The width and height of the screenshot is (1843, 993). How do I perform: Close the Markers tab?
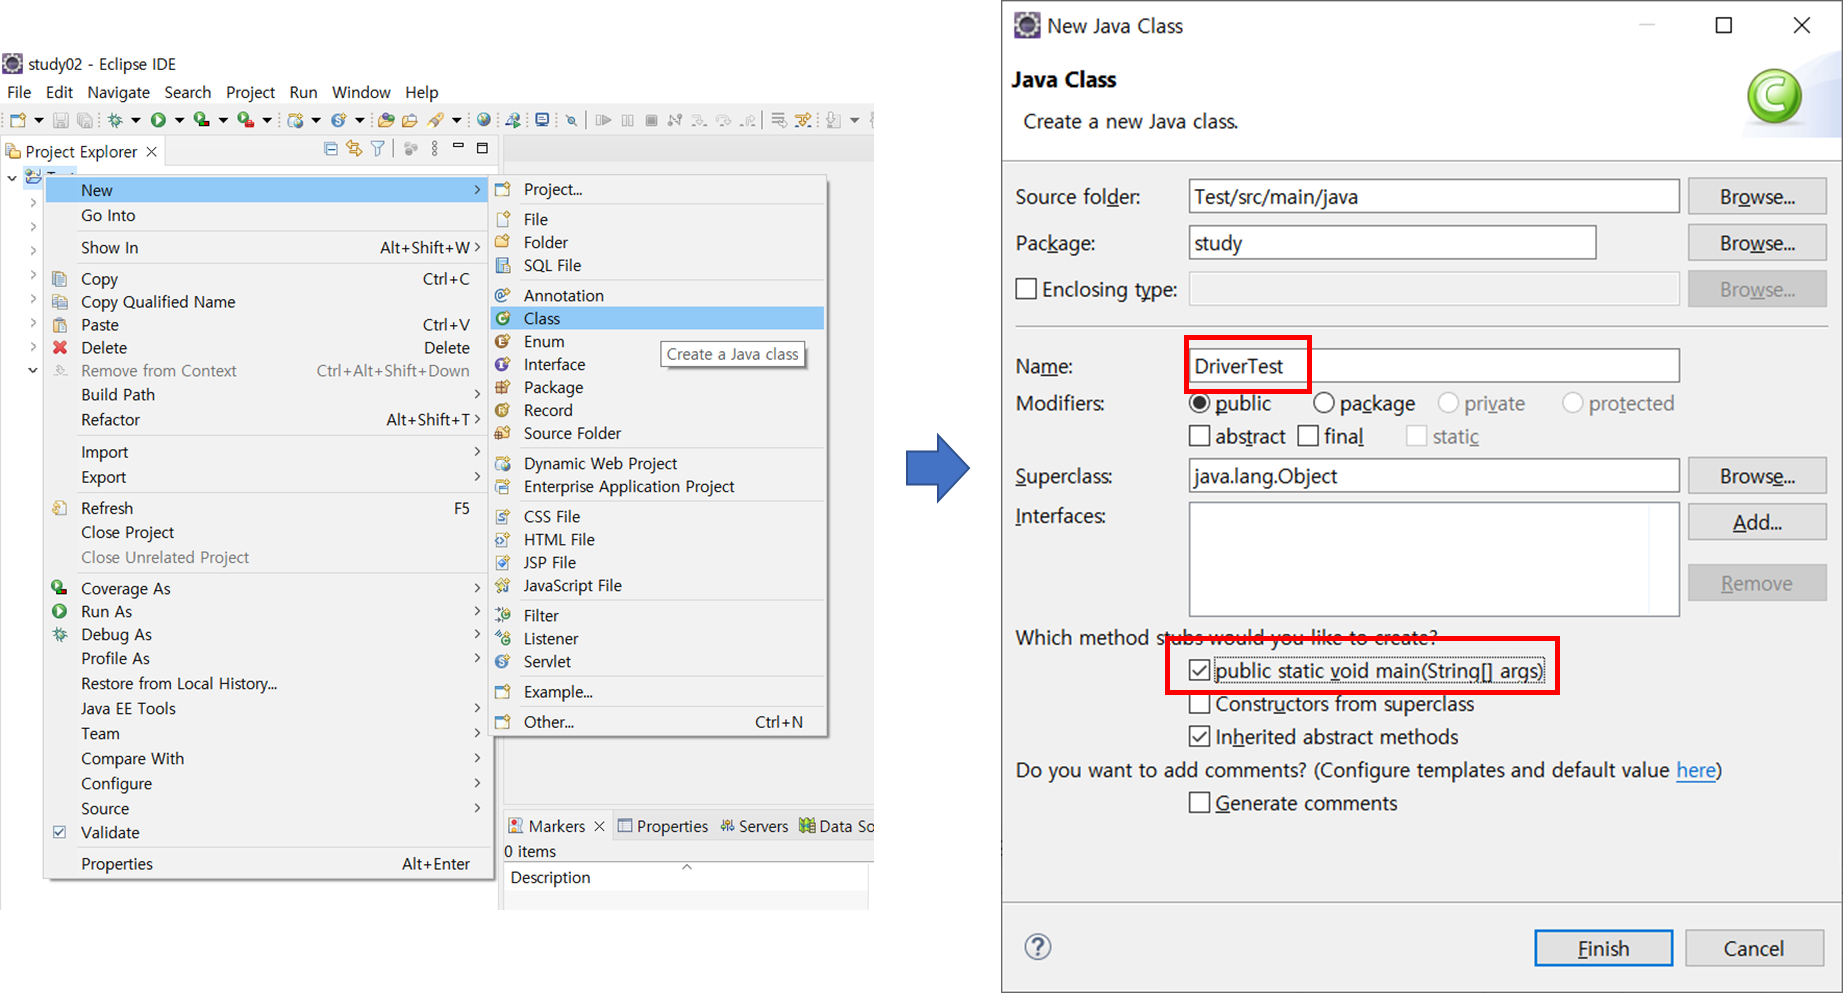point(599,826)
